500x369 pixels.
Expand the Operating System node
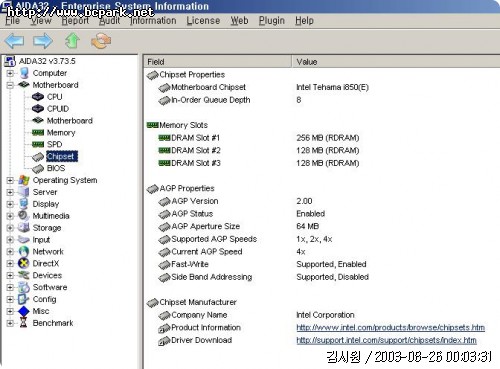click(x=10, y=180)
